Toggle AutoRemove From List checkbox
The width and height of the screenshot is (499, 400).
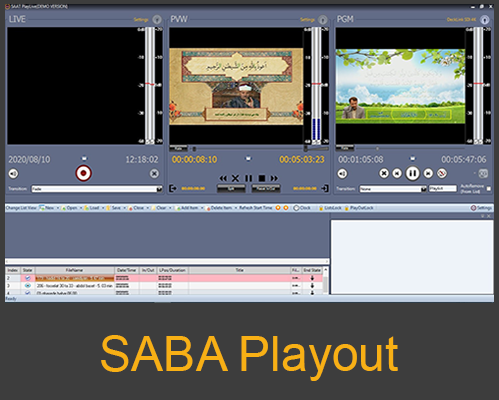tap(489, 189)
